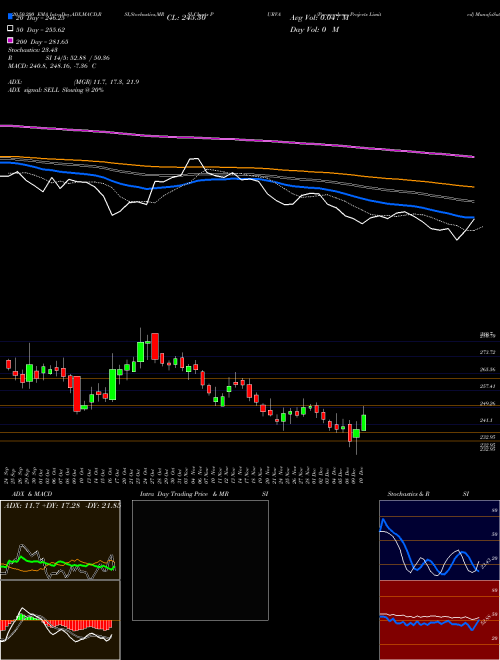Click the 249.26 price axis label
Image resolution: width=500 pixels, height=660 pixels.
(487, 403)
